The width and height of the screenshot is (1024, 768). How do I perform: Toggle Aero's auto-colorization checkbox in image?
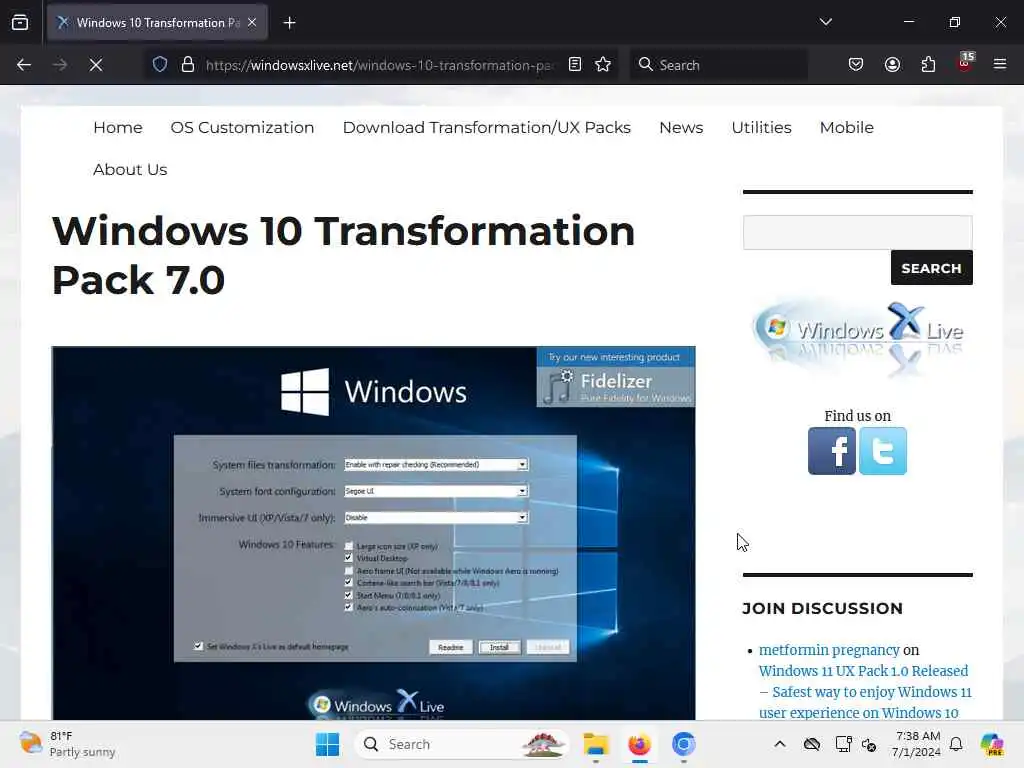pyautogui.click(x=349, y=607)
